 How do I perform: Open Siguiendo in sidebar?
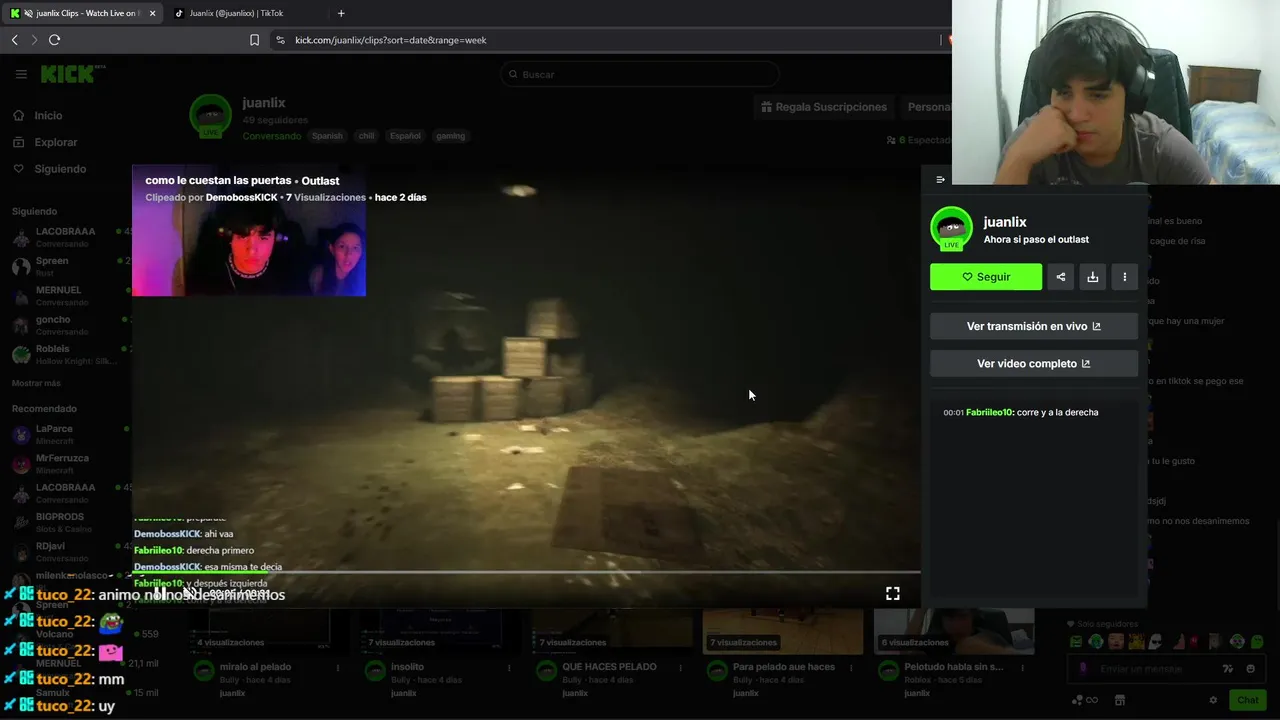(60, 169)
